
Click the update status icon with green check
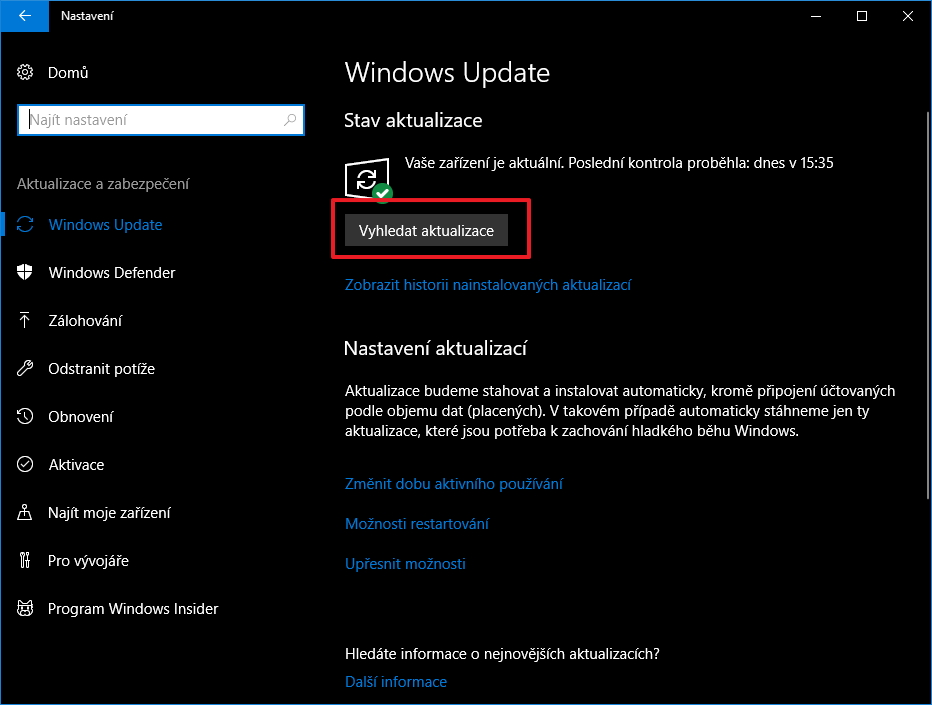369,180
